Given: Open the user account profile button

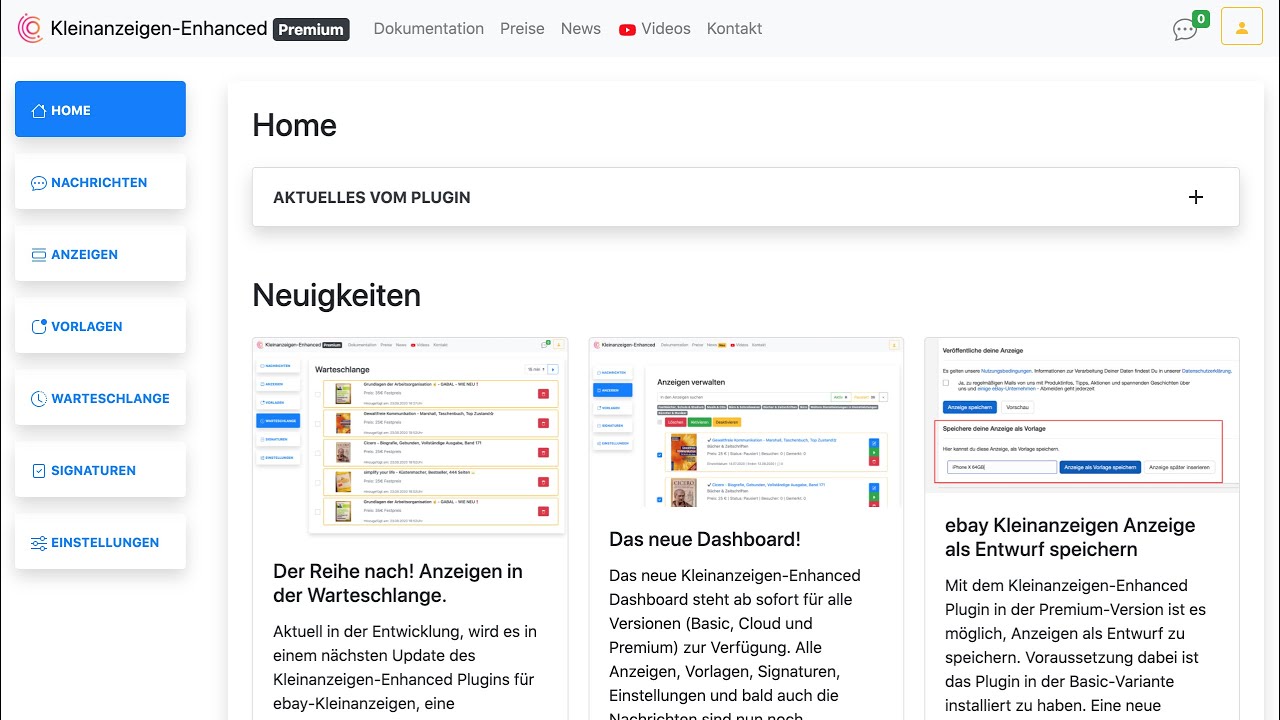Looking at the screenshot, I should point(1242,28).
